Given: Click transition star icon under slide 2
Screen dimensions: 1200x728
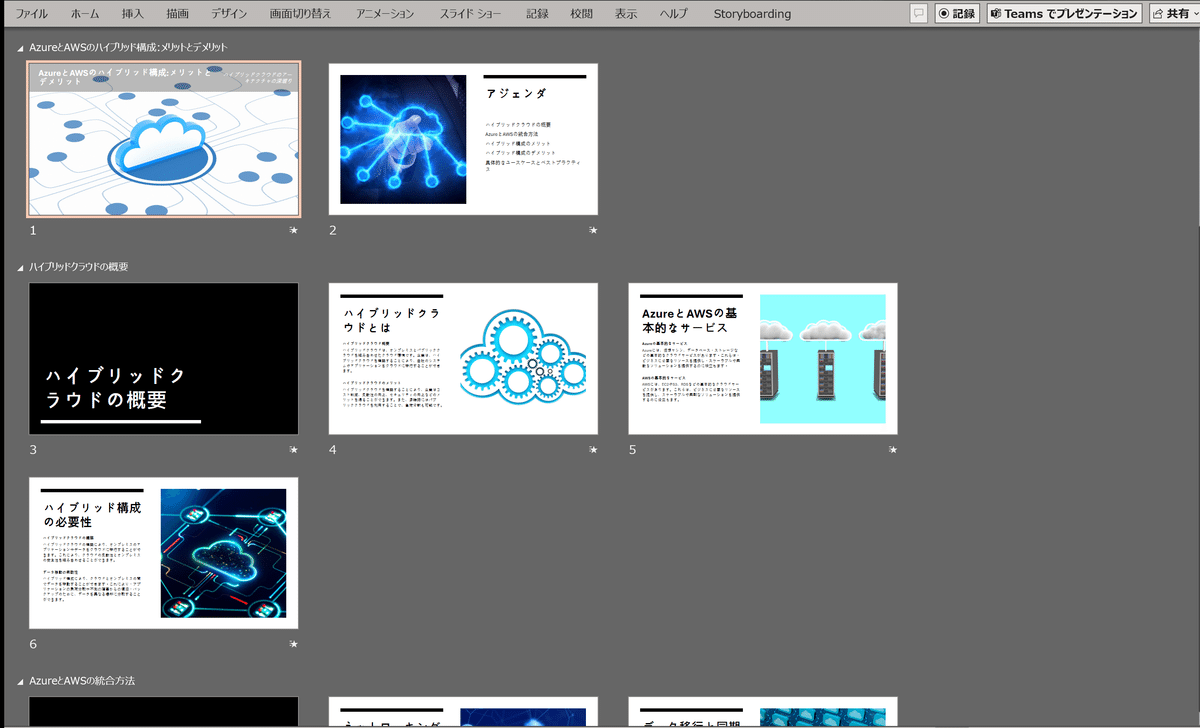Looking at the screenshot, I should point(593,231).
